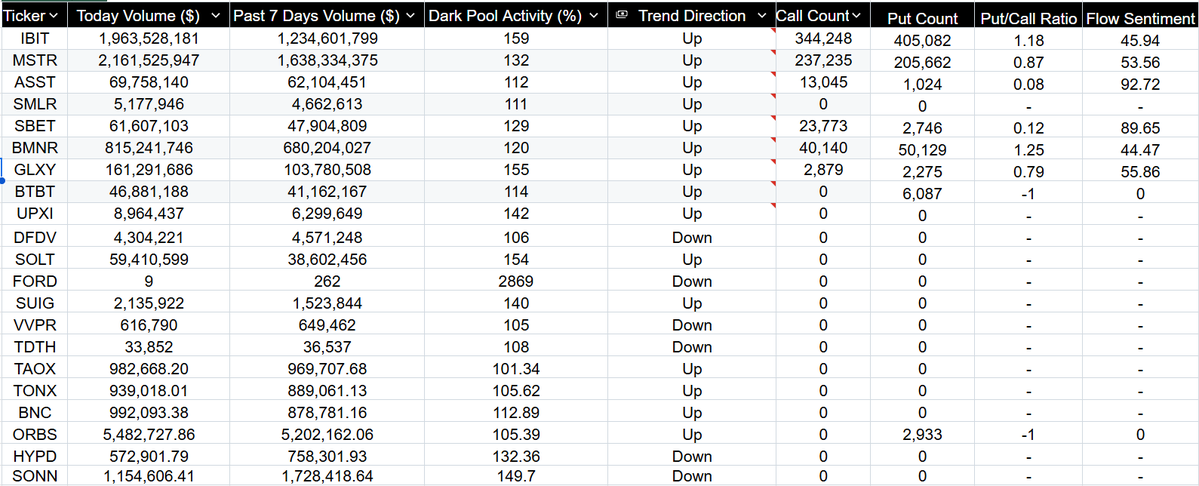
Task: Click the today volume value 9 for FORD
Action: (x=148, y=281)
